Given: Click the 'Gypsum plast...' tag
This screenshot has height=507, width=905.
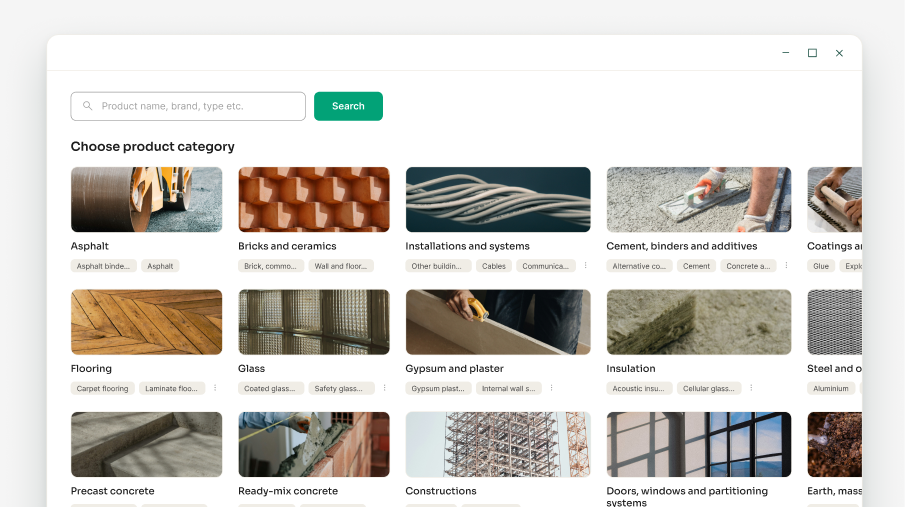Looking at the screenshot, I should click(x=438, y=389).
